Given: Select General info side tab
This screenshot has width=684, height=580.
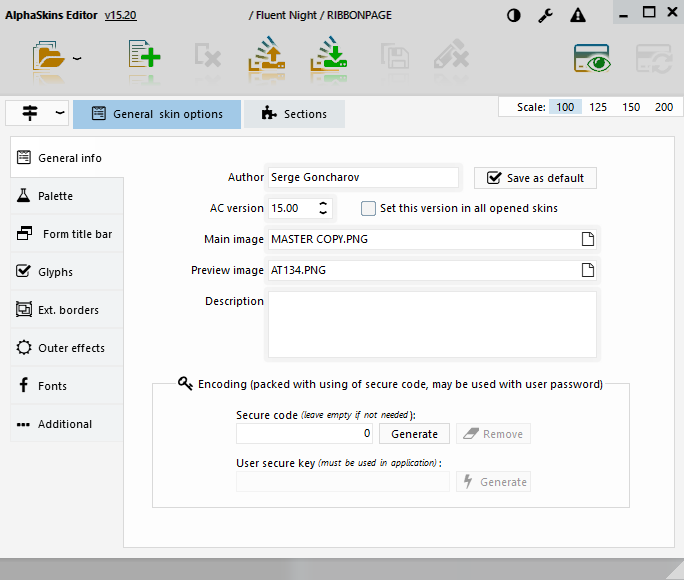Looking at the screenshot, I should (67, 158).
